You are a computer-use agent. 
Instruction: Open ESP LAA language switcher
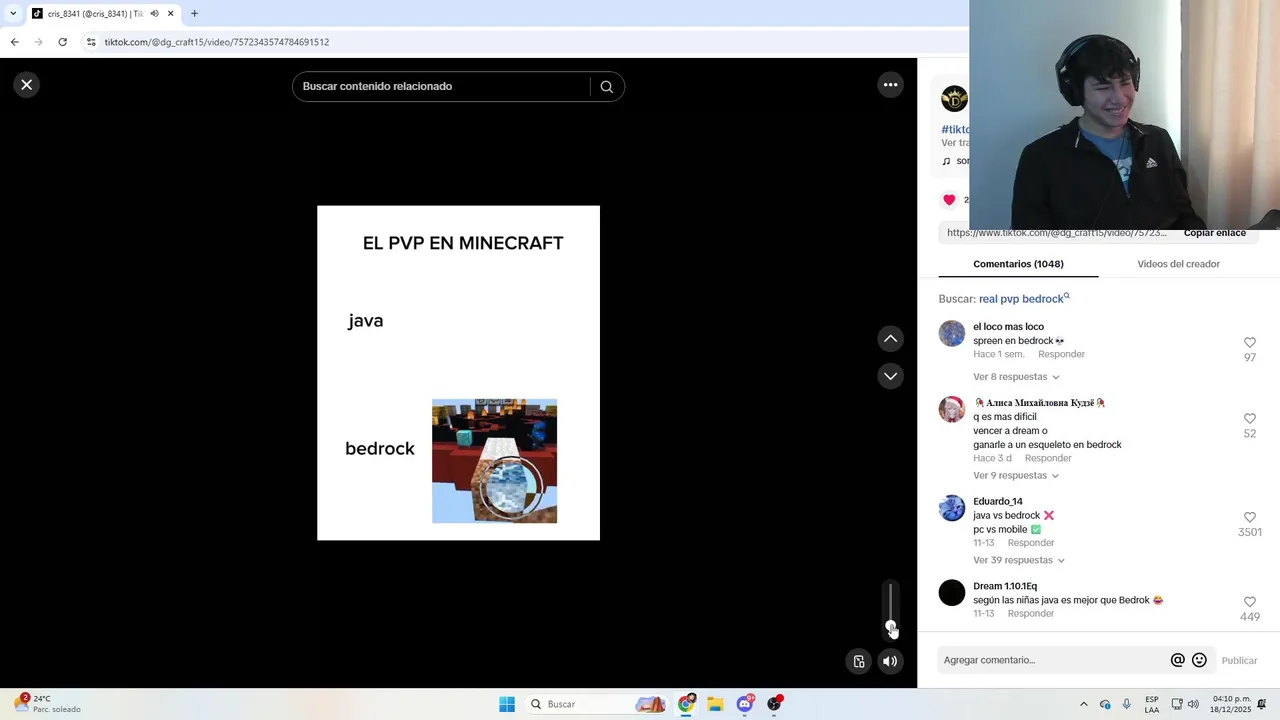coord(1152,704)
